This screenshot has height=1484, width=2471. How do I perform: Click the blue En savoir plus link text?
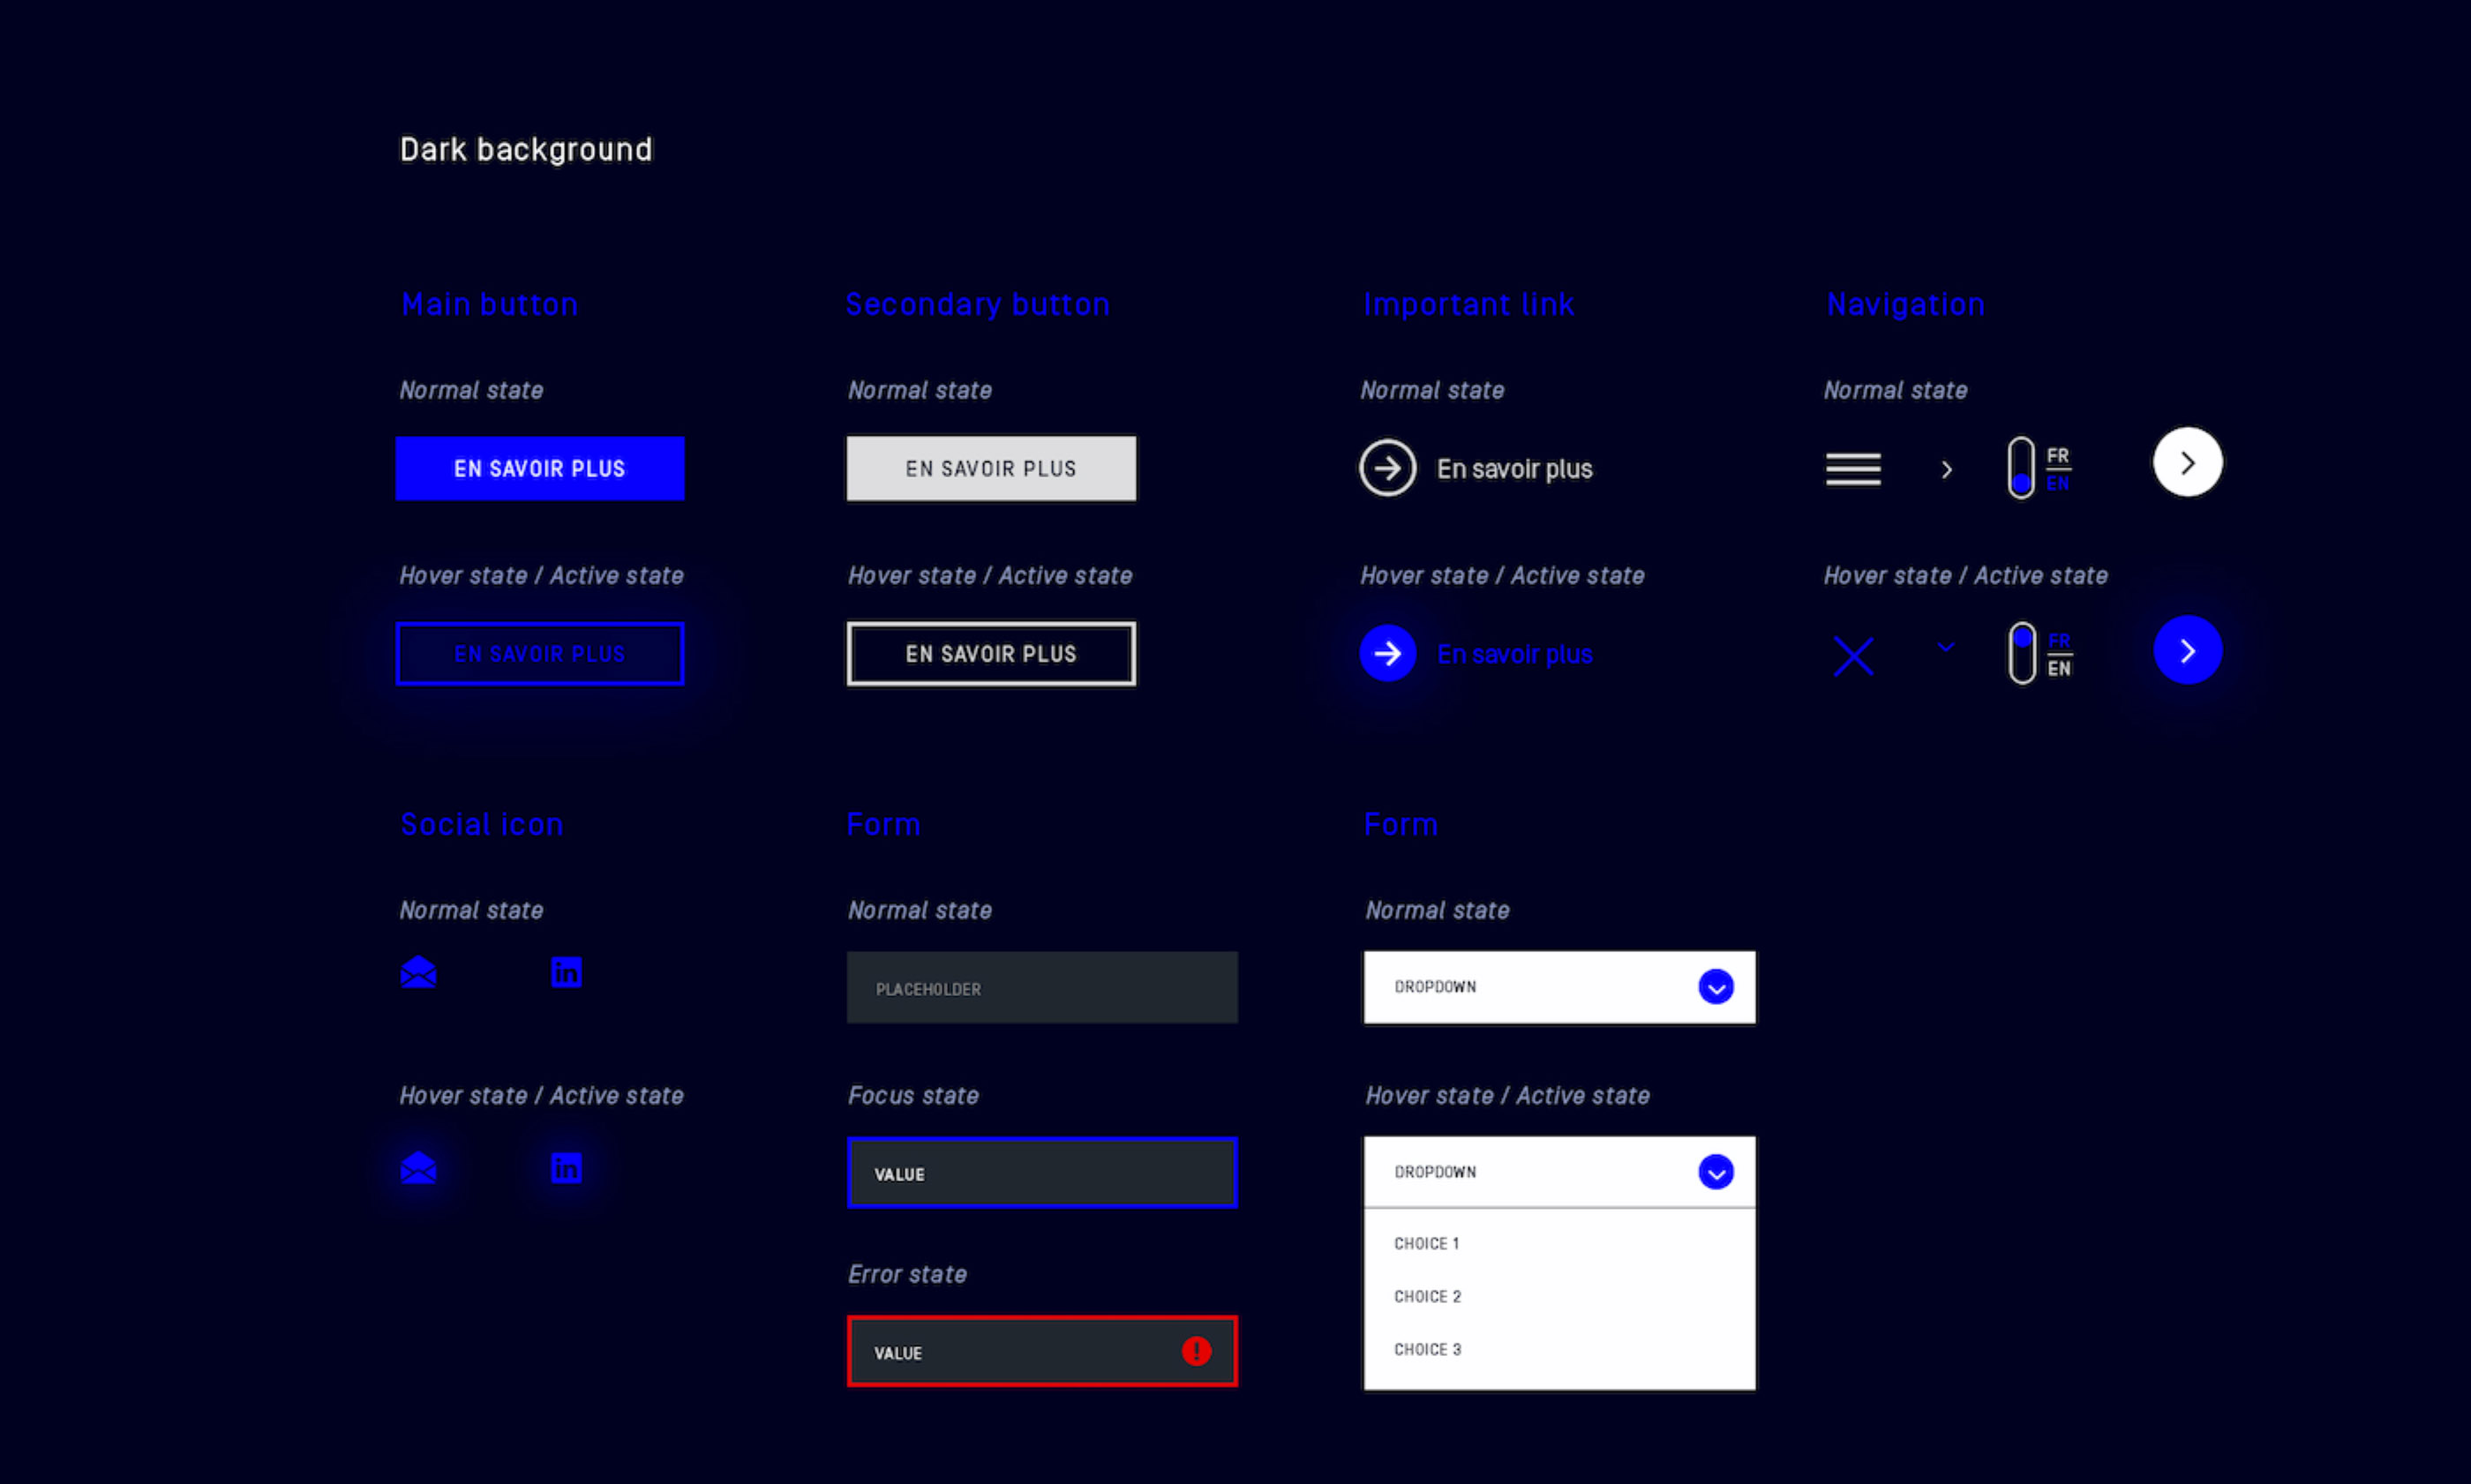pos(1514,654)
